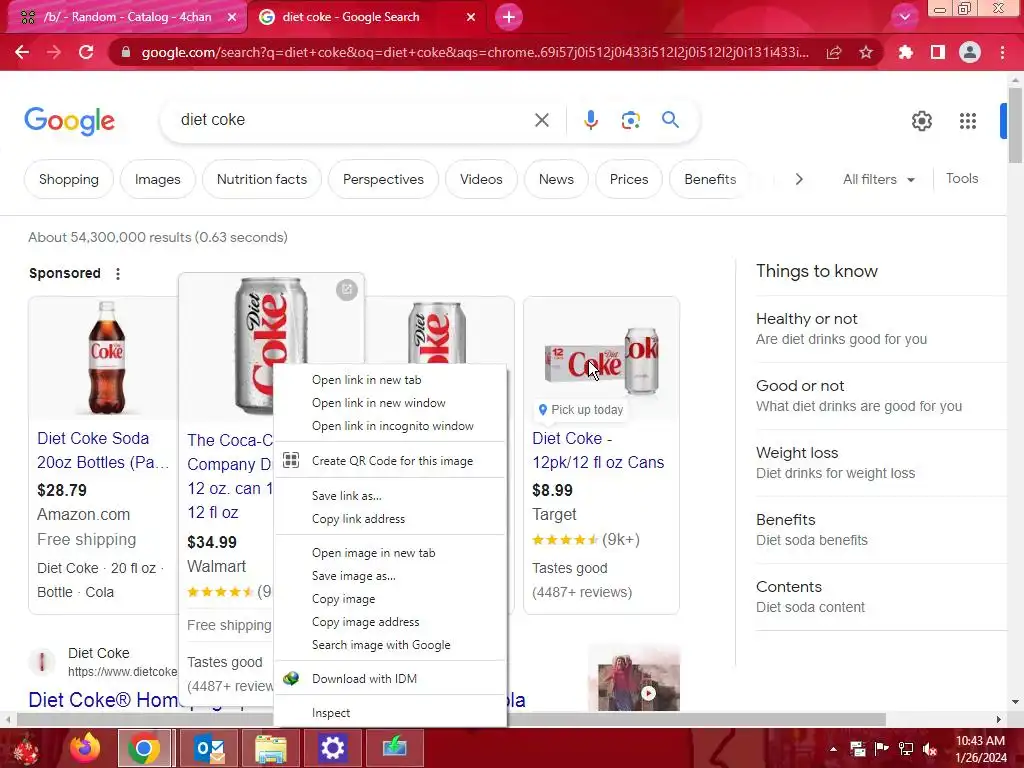Open Outlook from the taskbar

coord(210,748)
